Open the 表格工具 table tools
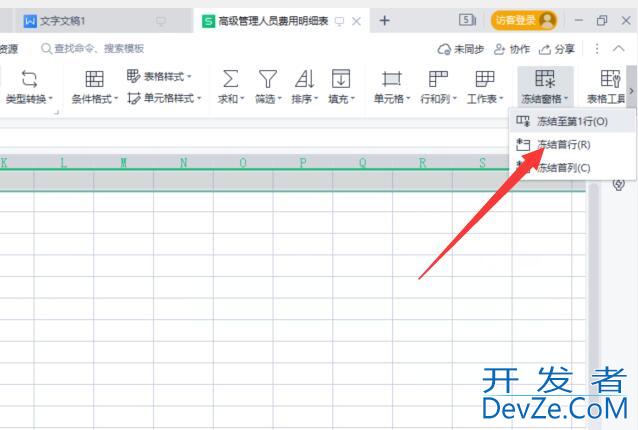 [x=607, y=87]
